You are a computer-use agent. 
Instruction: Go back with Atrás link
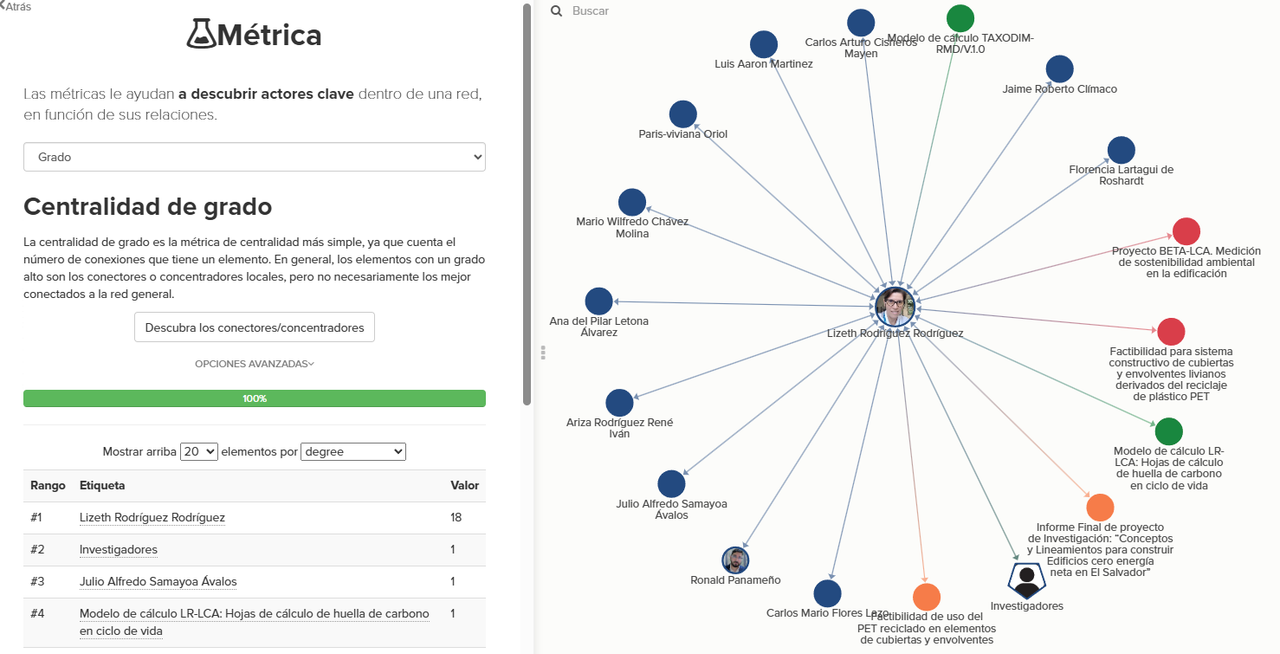pyautogui.click(x=16, y=6)
